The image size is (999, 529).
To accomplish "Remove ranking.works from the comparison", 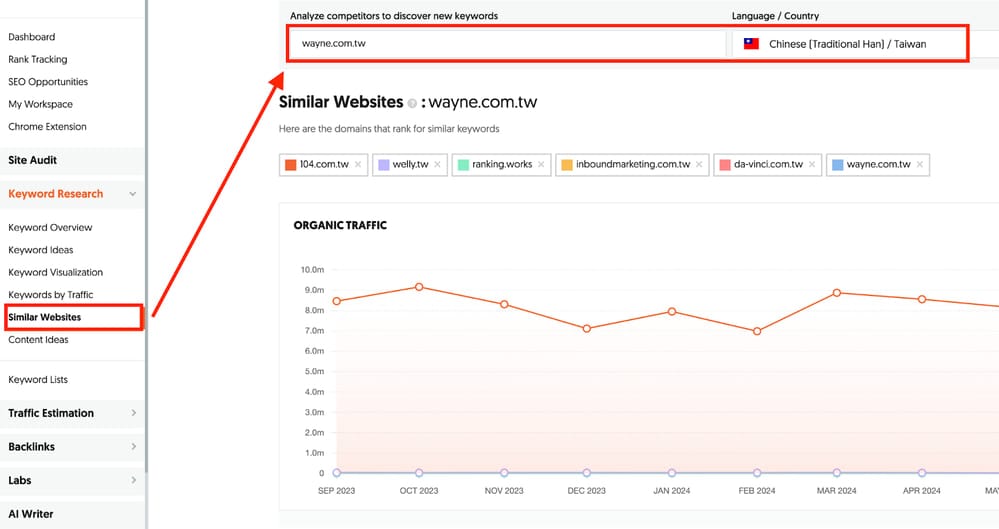I will coord(541,164).
